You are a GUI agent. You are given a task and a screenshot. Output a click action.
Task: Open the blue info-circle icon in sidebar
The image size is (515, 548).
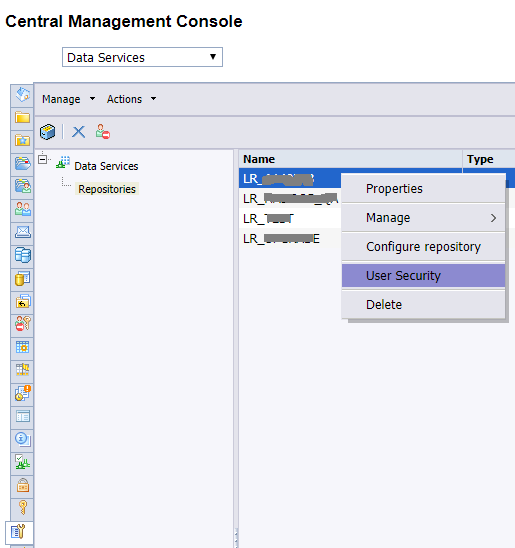22,439
